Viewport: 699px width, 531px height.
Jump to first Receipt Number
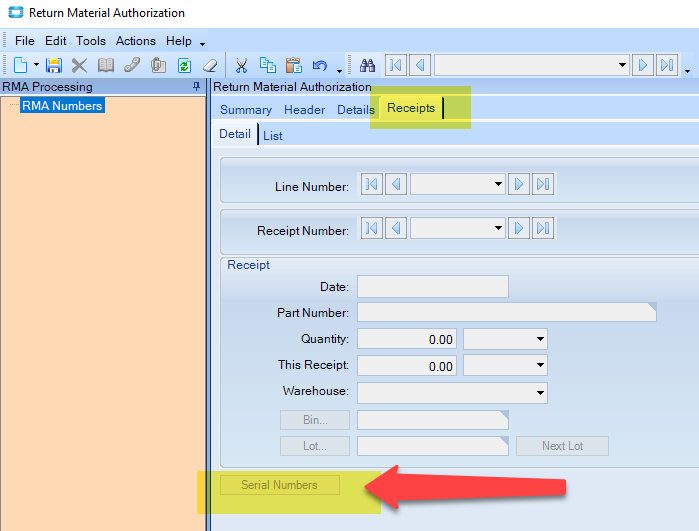click(x=371, y=228)
